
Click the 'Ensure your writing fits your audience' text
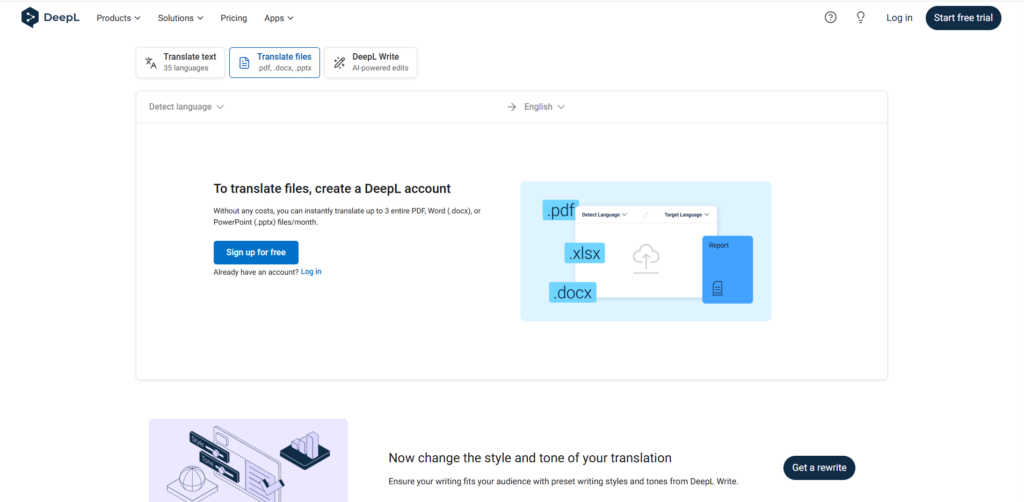click(563, 482)
